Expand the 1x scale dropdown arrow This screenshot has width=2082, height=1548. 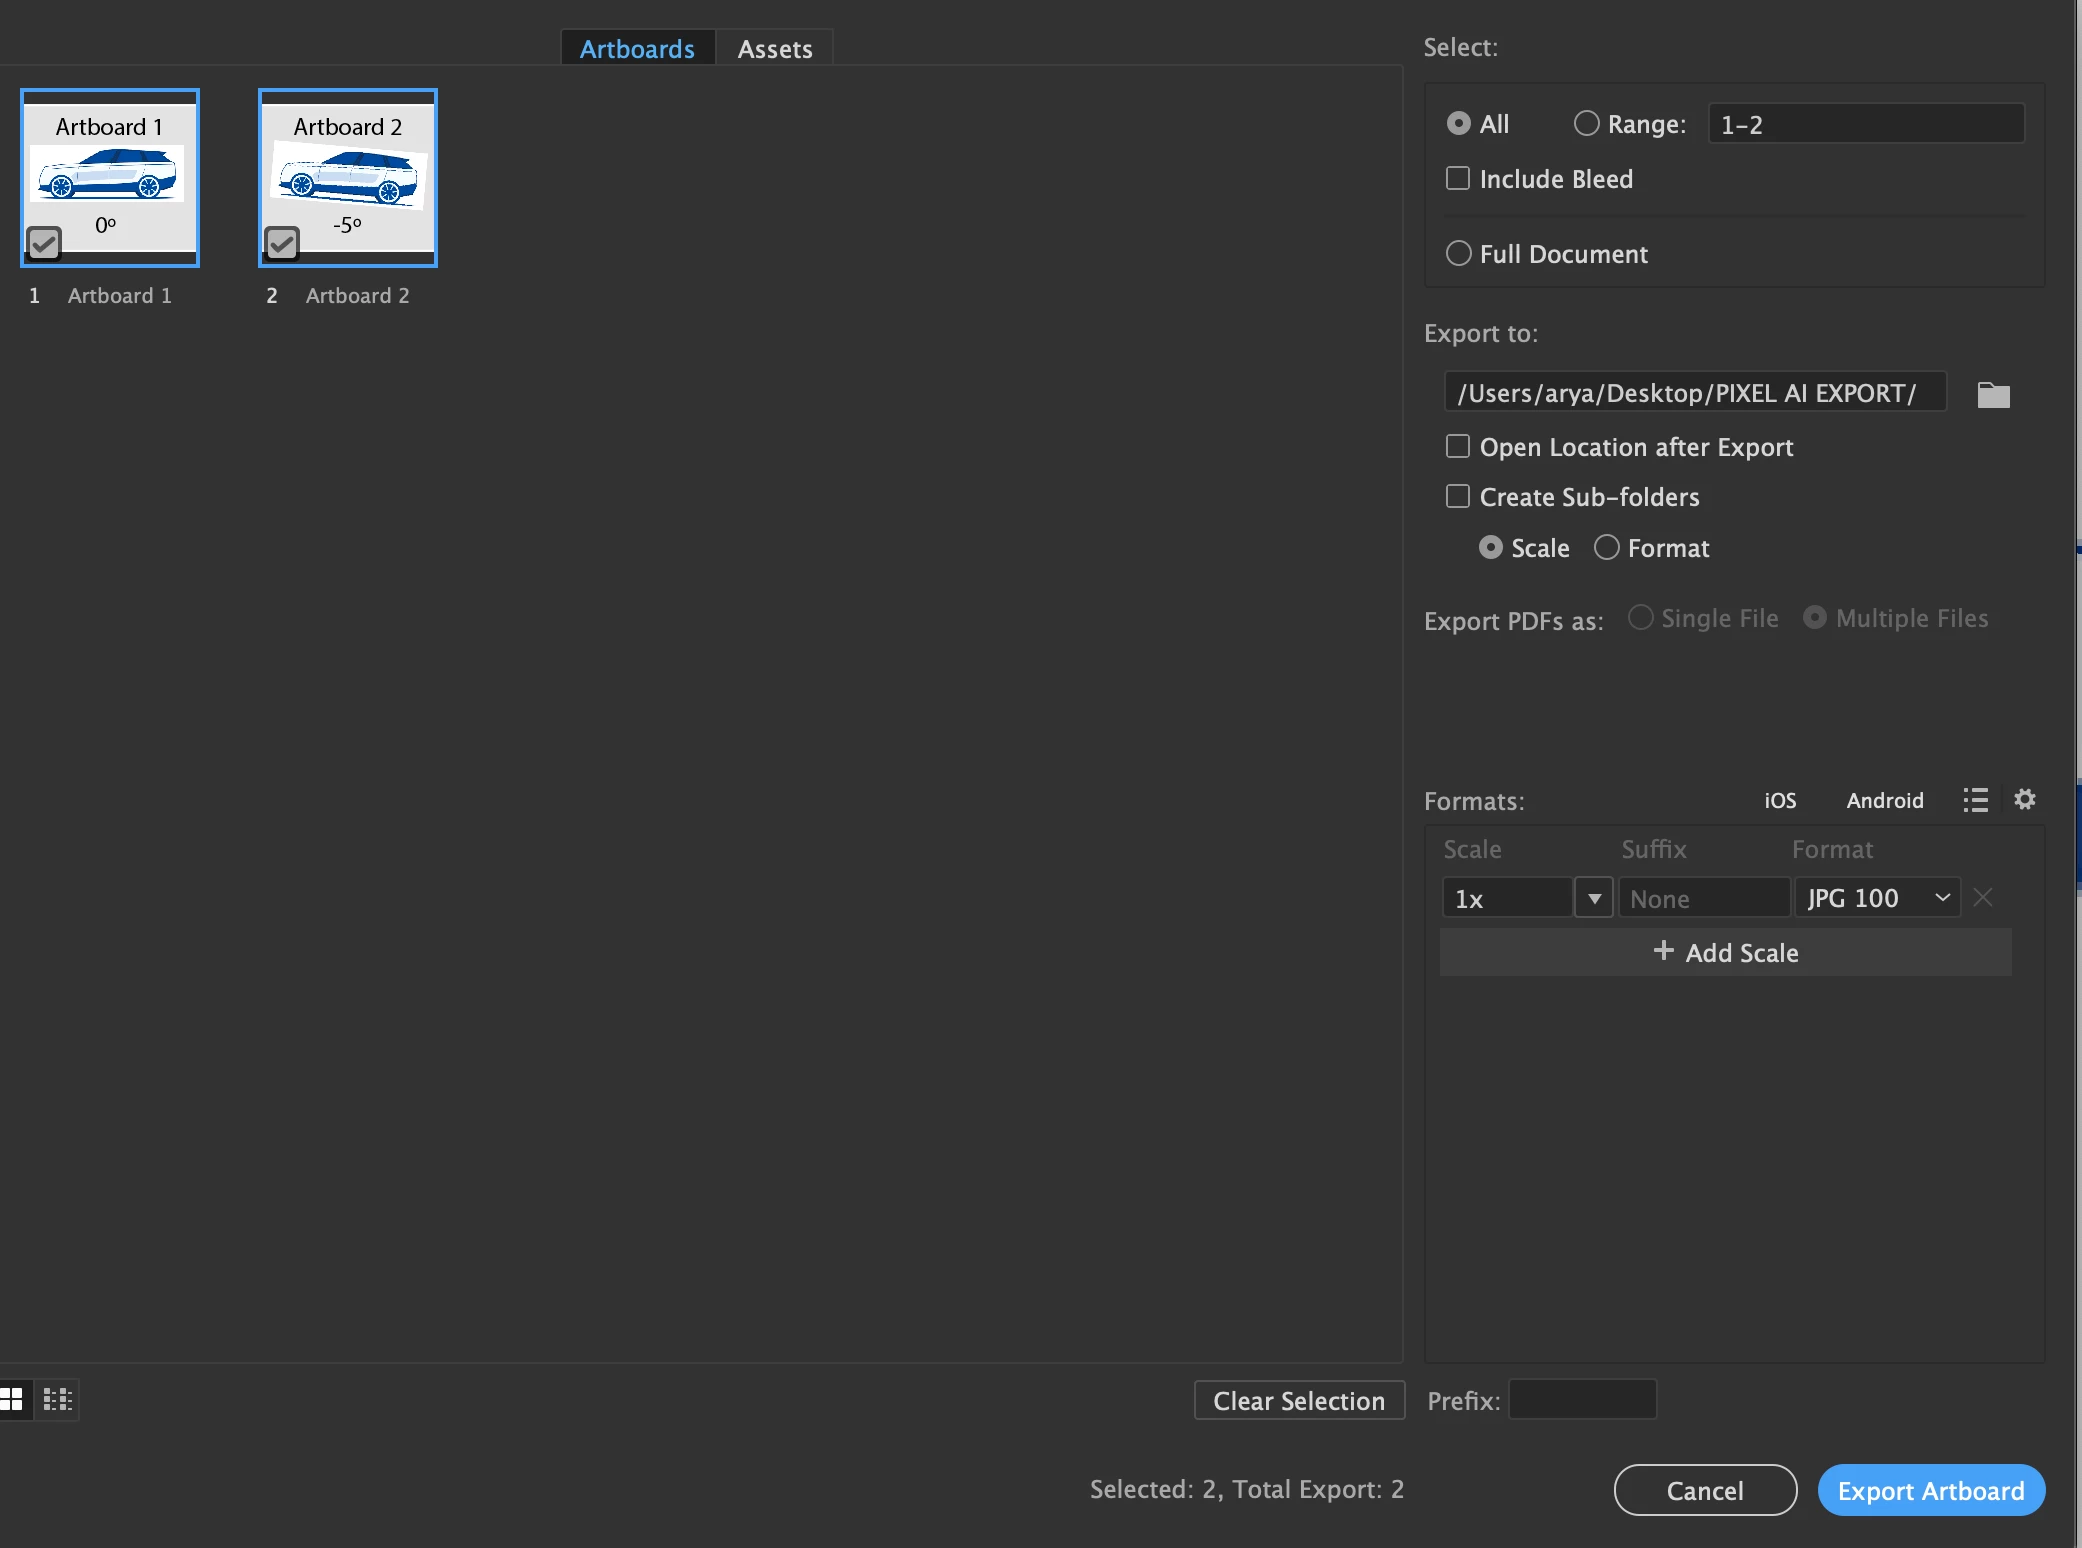coord(1594,898)
